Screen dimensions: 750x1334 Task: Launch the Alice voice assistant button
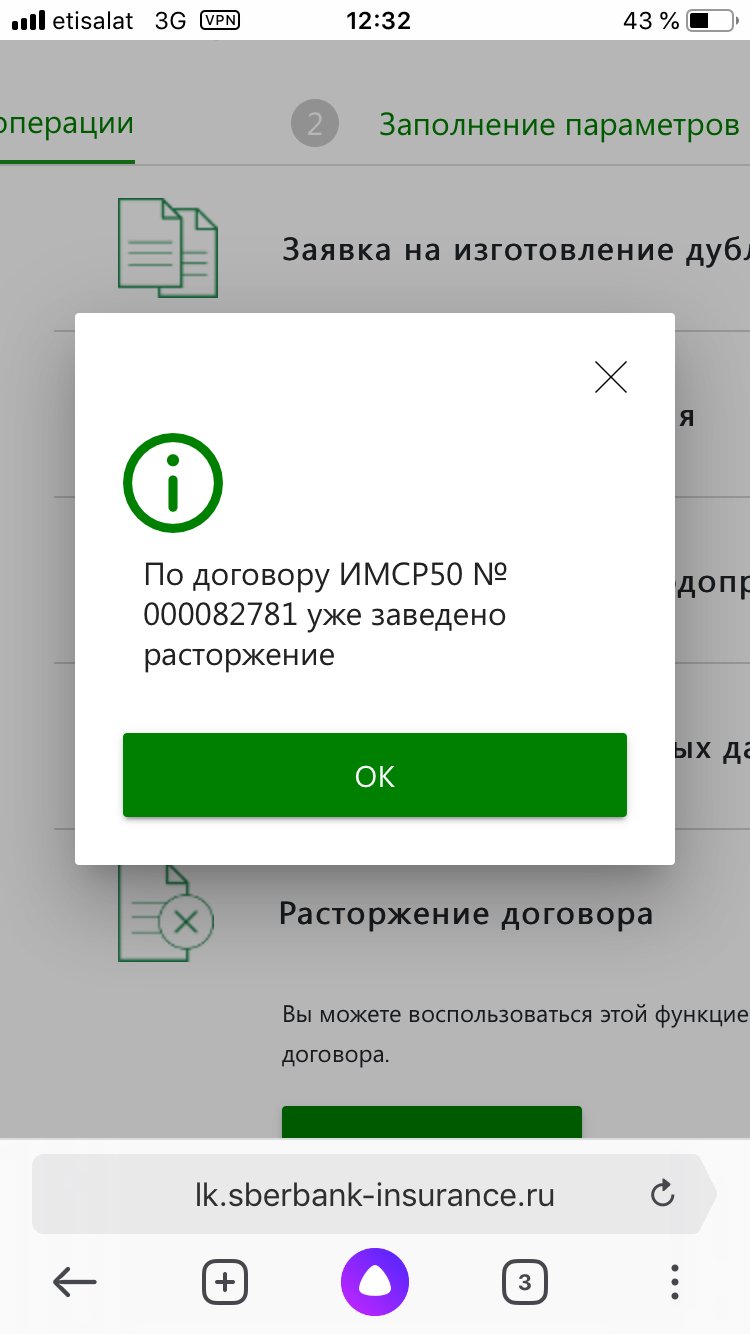pyautogui.click(x=375, y=1281)
